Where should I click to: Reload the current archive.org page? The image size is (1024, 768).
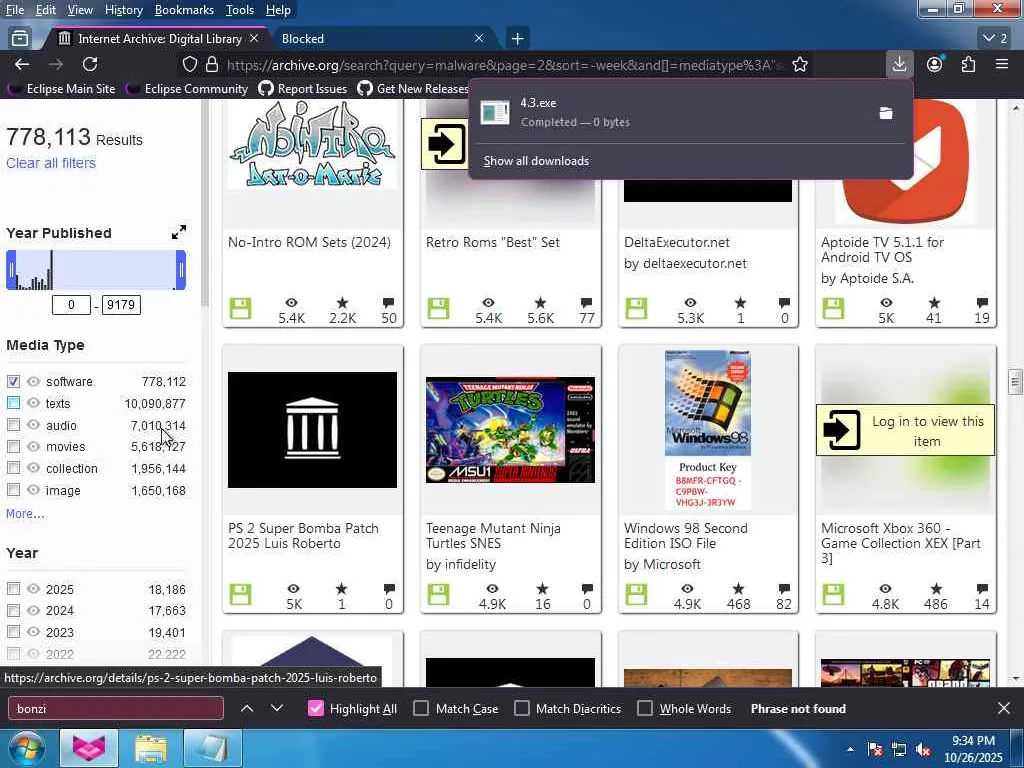[x=90, y=64]
